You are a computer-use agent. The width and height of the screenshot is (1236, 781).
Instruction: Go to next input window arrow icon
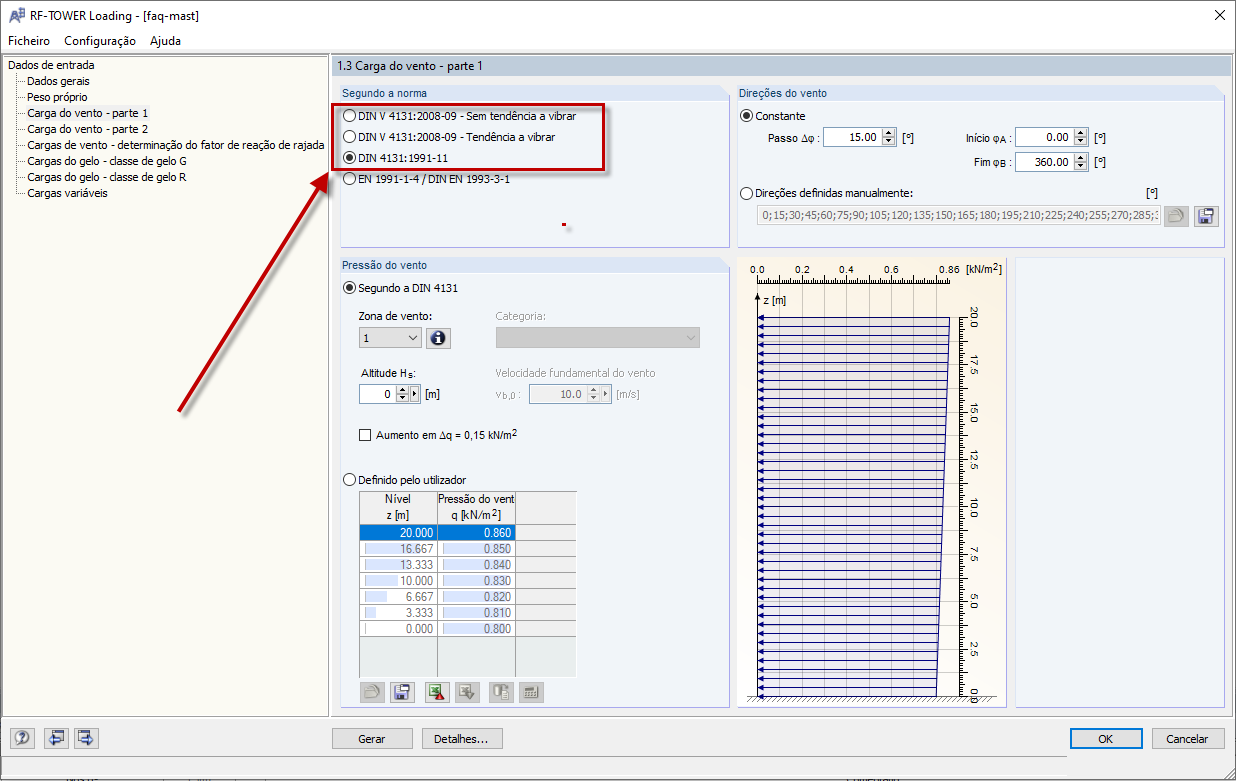[x=86, y=739]
